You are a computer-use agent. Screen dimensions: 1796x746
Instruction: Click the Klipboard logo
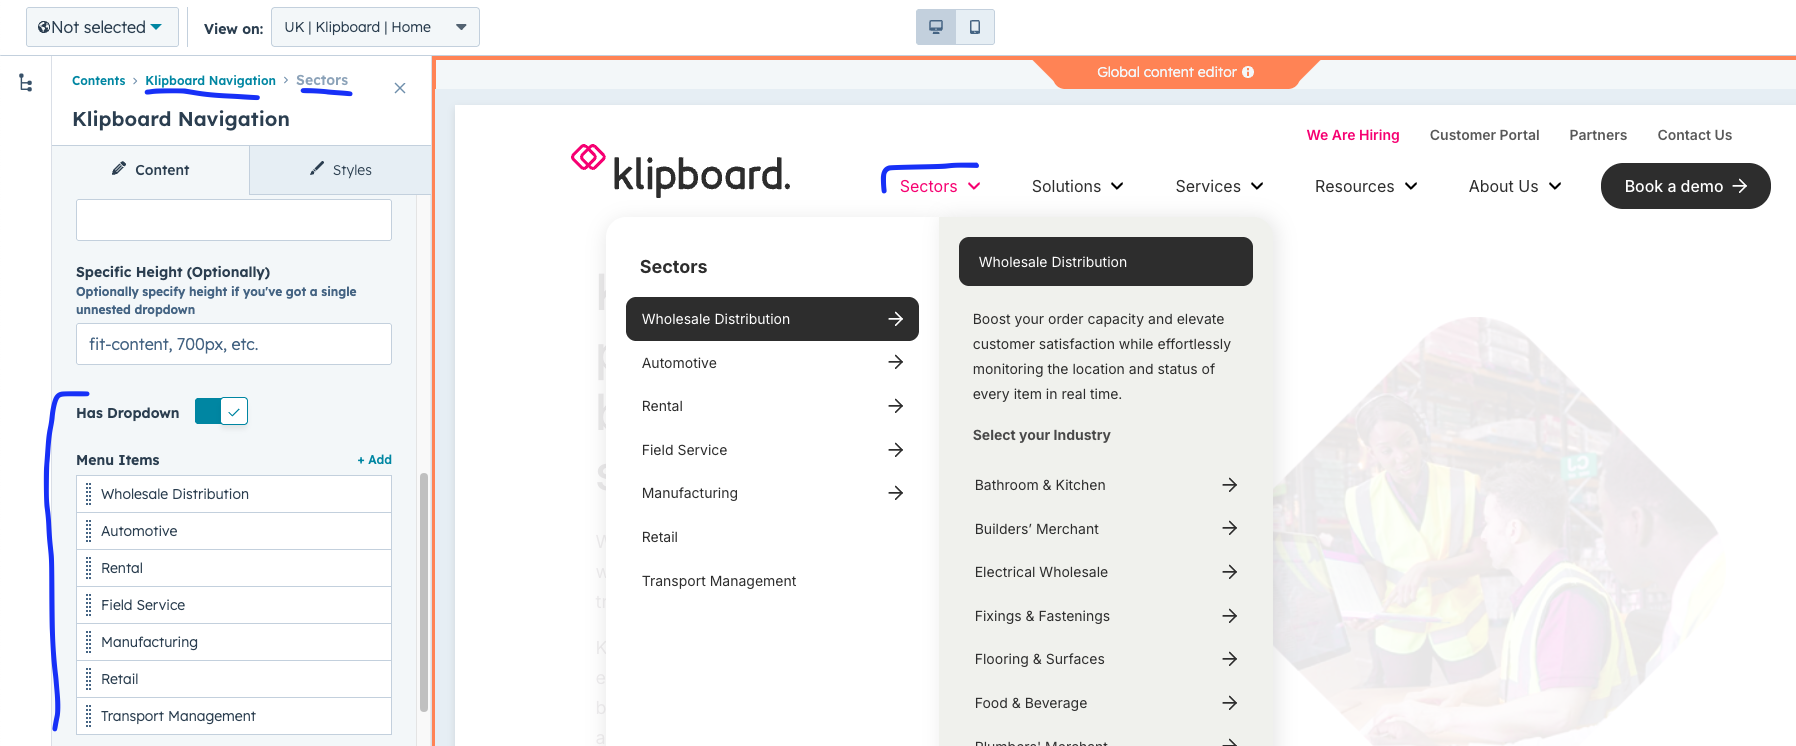680,170
